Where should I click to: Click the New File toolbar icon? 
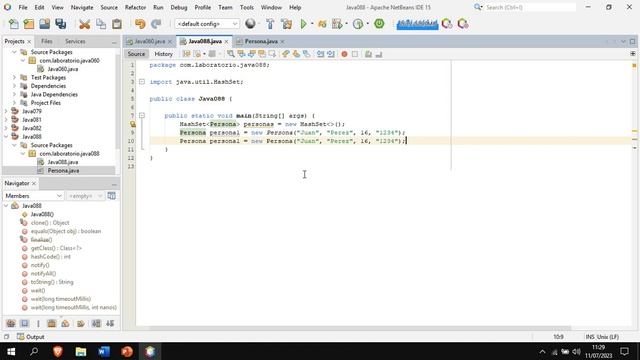click(13, 24)
